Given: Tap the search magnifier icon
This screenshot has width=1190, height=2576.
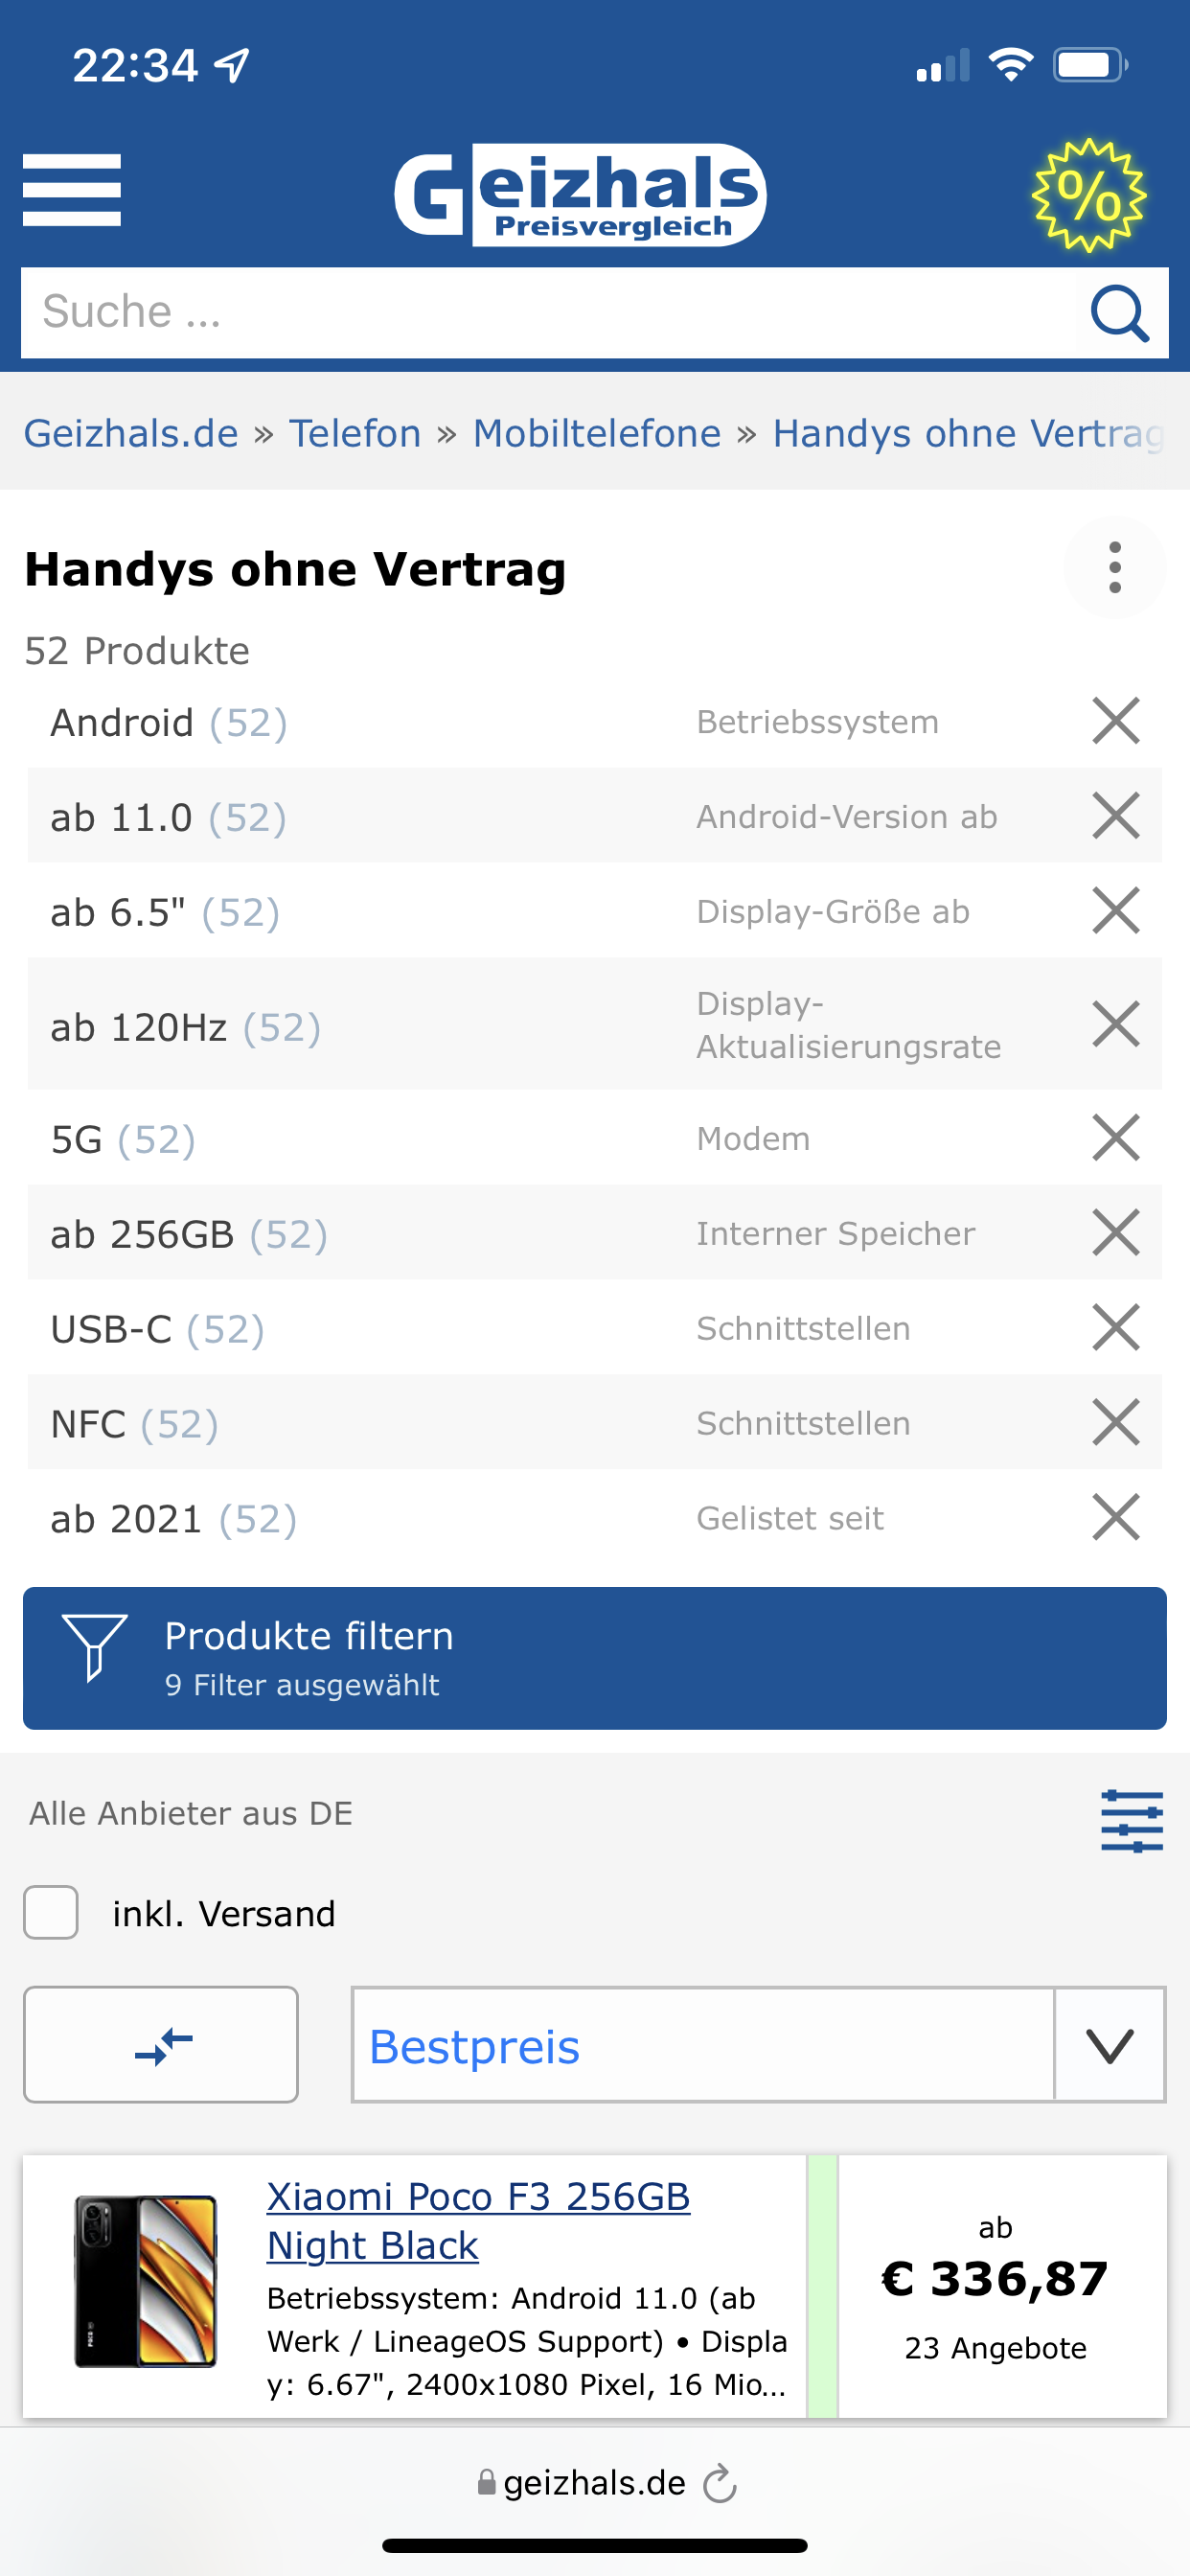Looking at the screenshot, I should click(x=1119, y=314).
